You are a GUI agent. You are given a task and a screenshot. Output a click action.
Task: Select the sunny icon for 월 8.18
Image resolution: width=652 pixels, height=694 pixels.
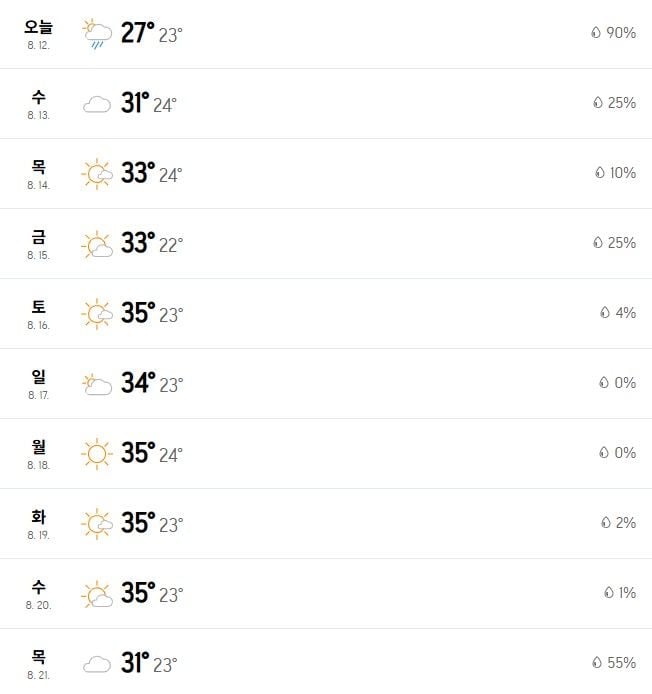pos(97,454)
